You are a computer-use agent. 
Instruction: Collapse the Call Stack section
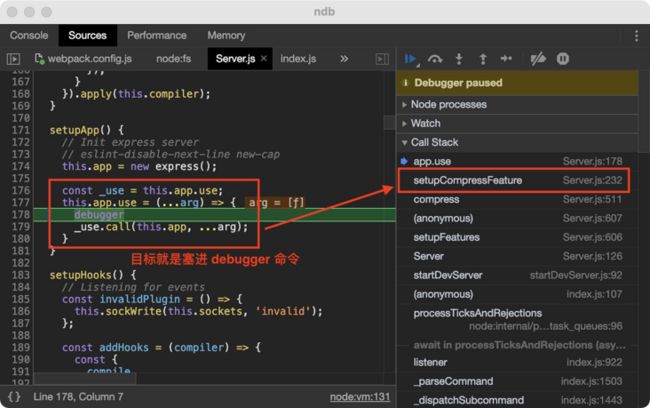517,143
